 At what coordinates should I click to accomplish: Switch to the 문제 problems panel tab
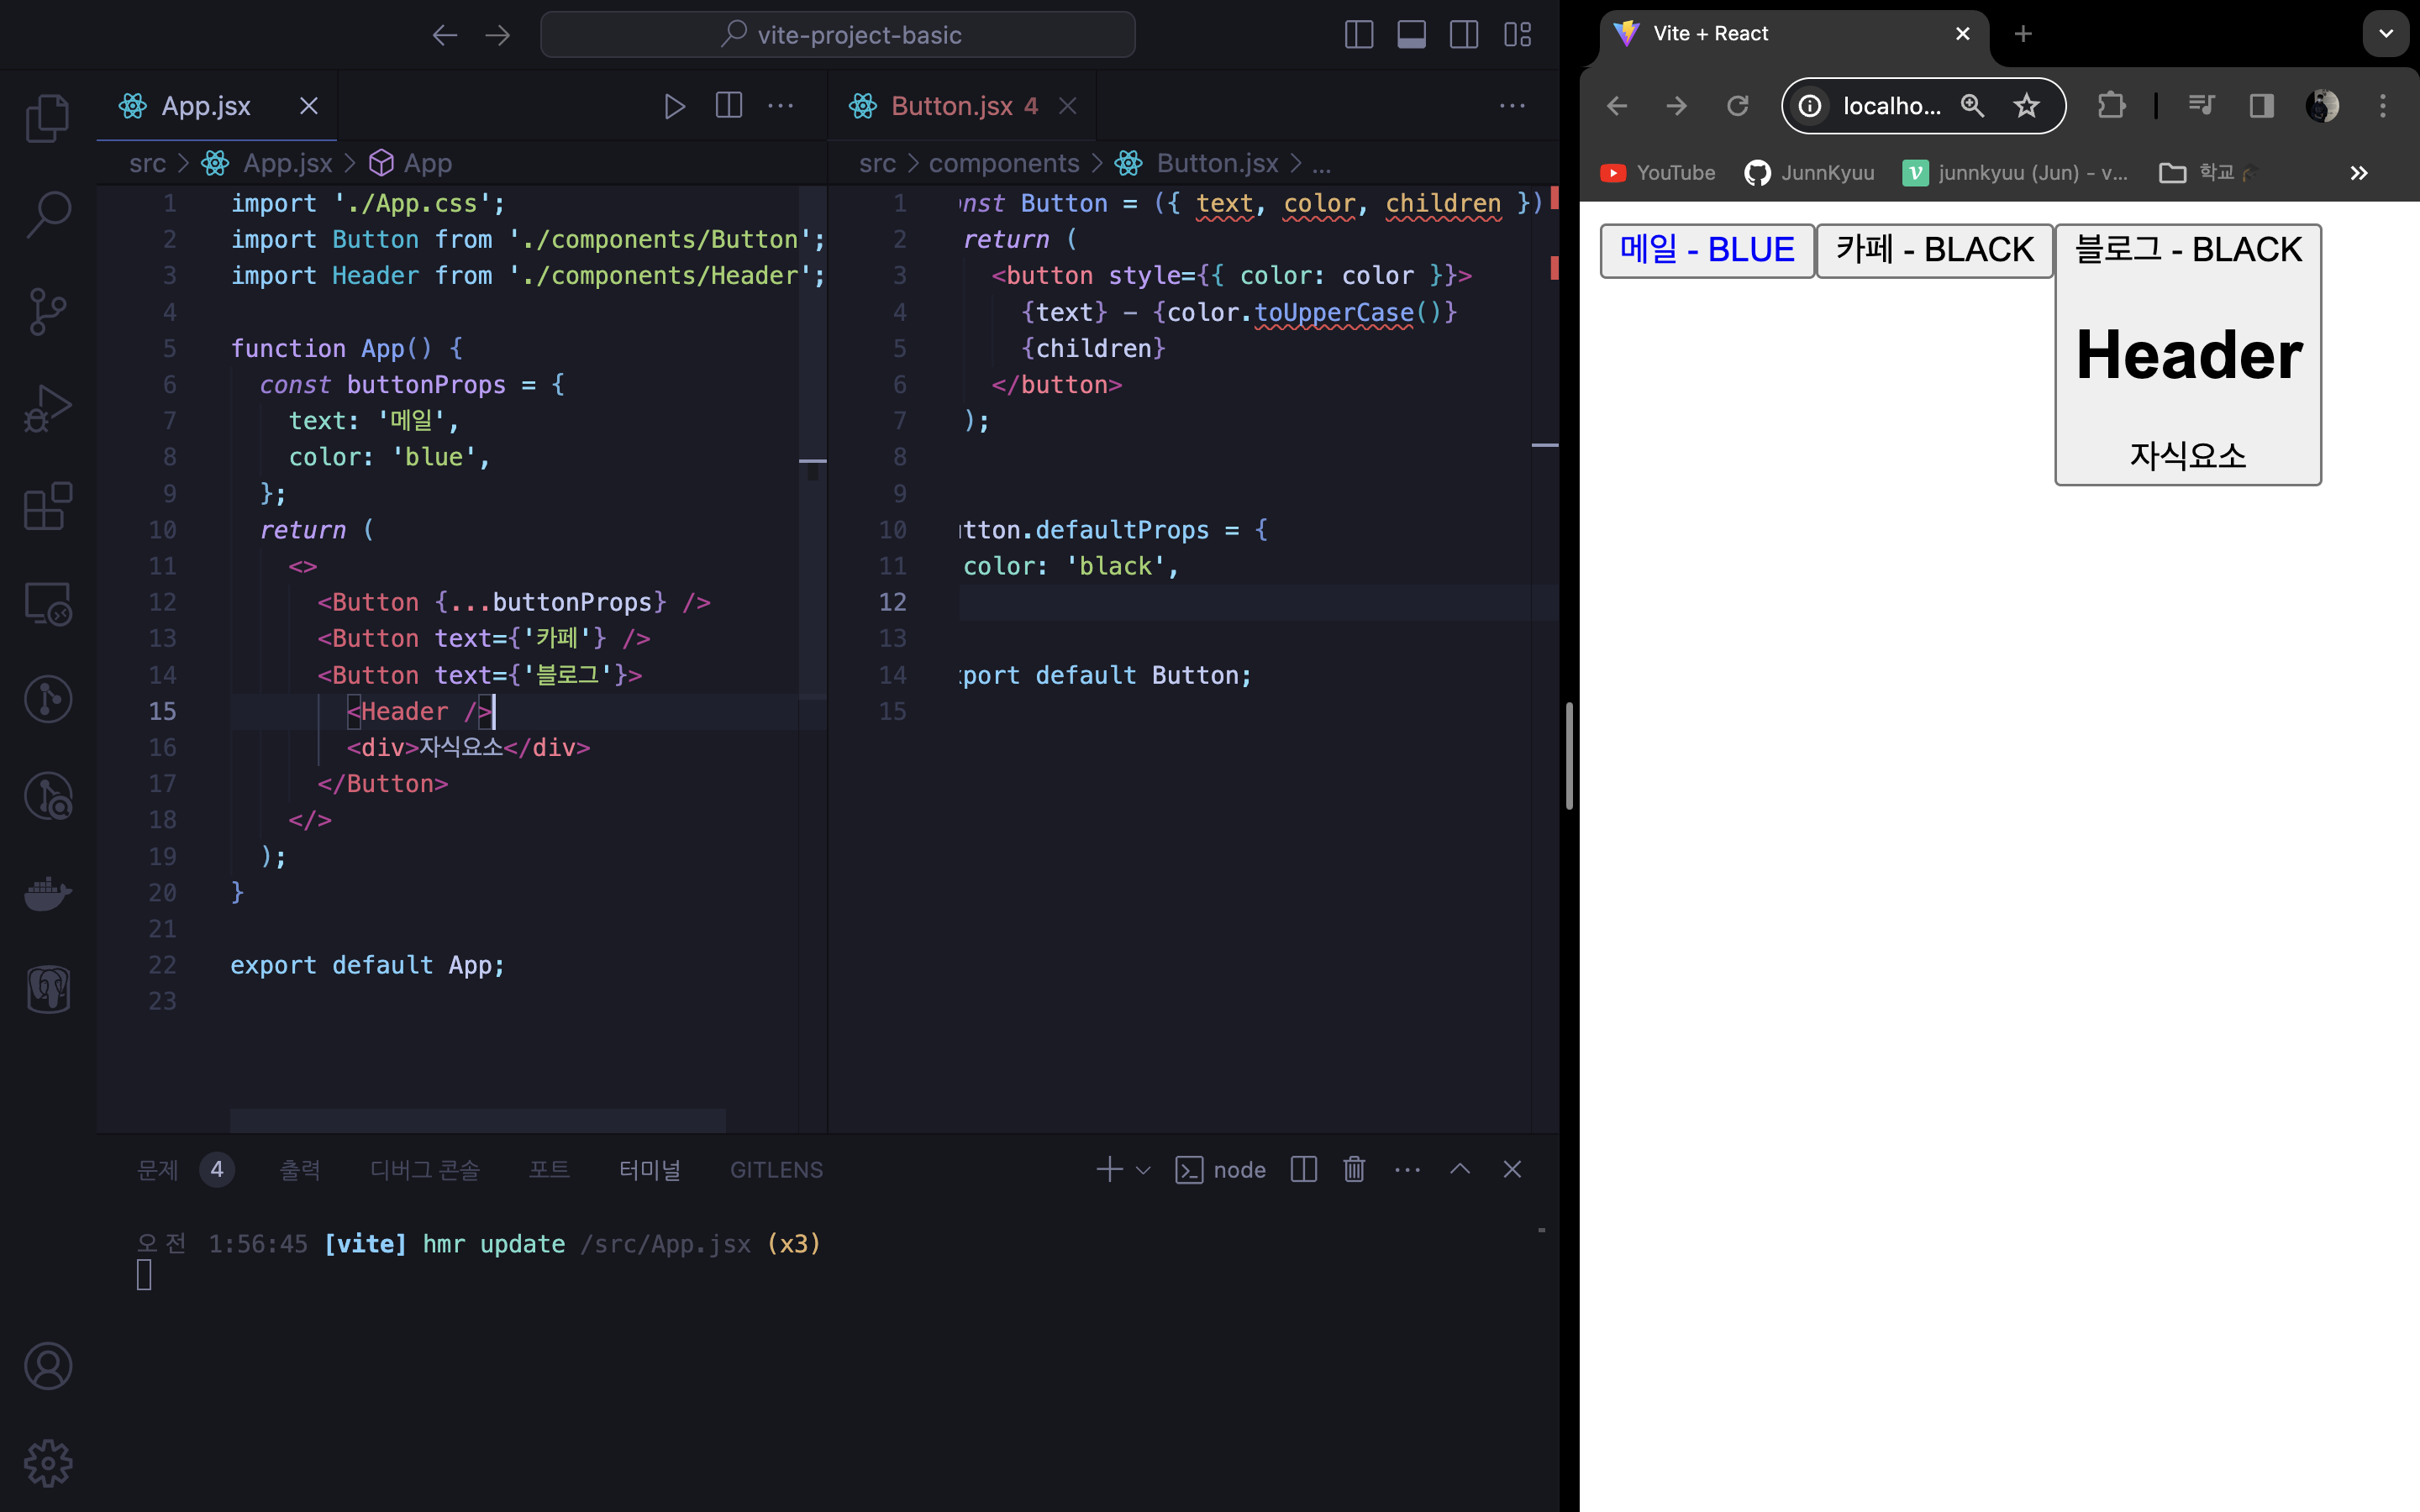click(x=158, y=1169)
